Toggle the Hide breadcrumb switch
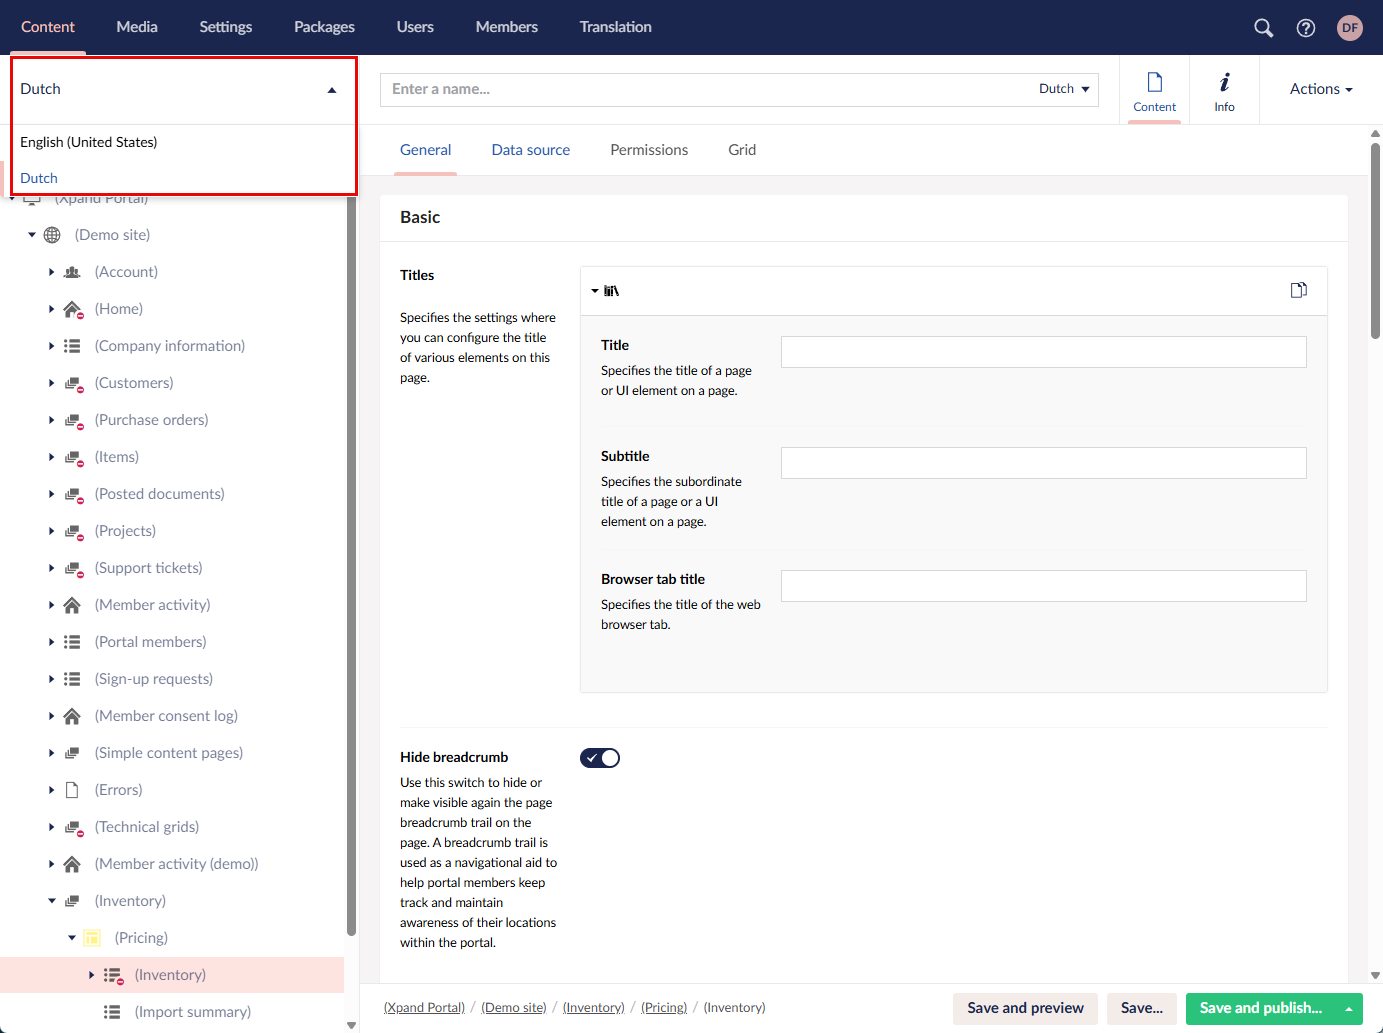1383x1033 pixels. [x=600, y=758]
